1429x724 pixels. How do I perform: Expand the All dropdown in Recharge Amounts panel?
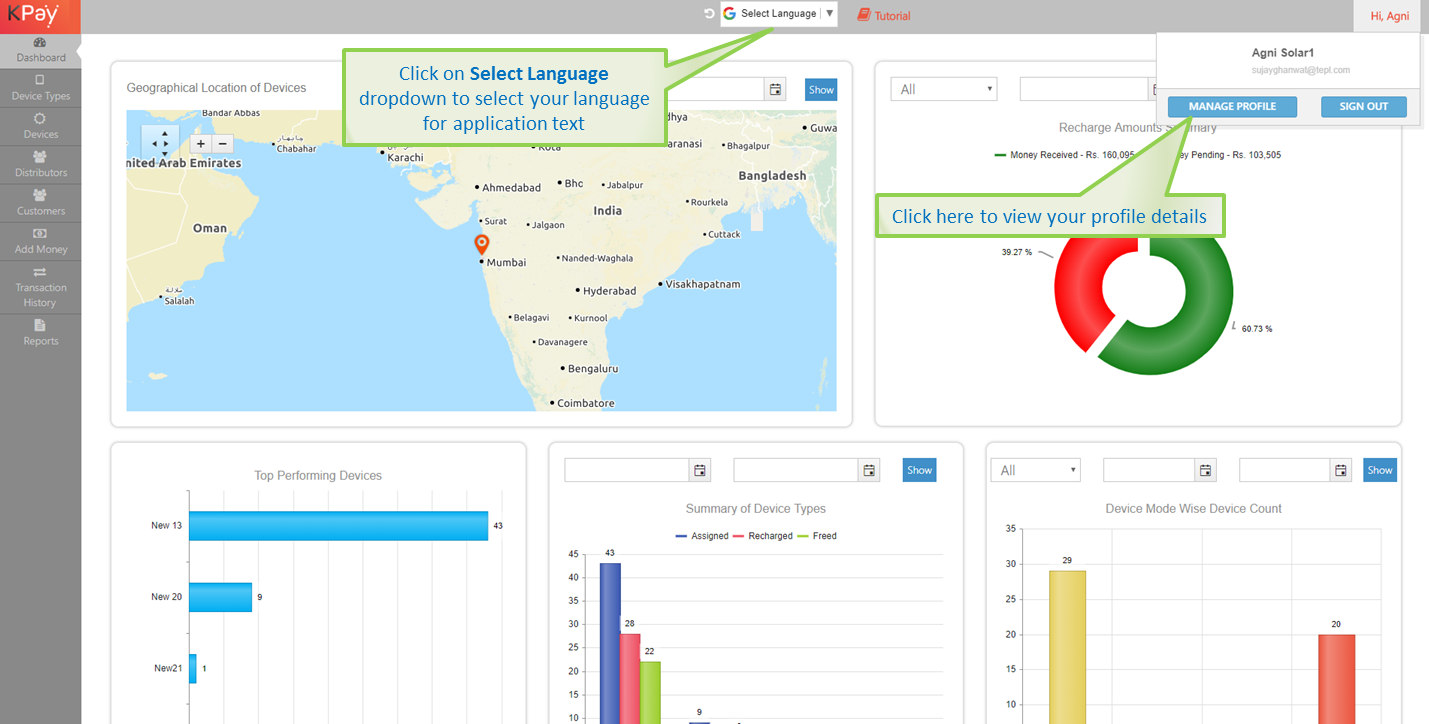pyautogui.click(x=943, y=90)
